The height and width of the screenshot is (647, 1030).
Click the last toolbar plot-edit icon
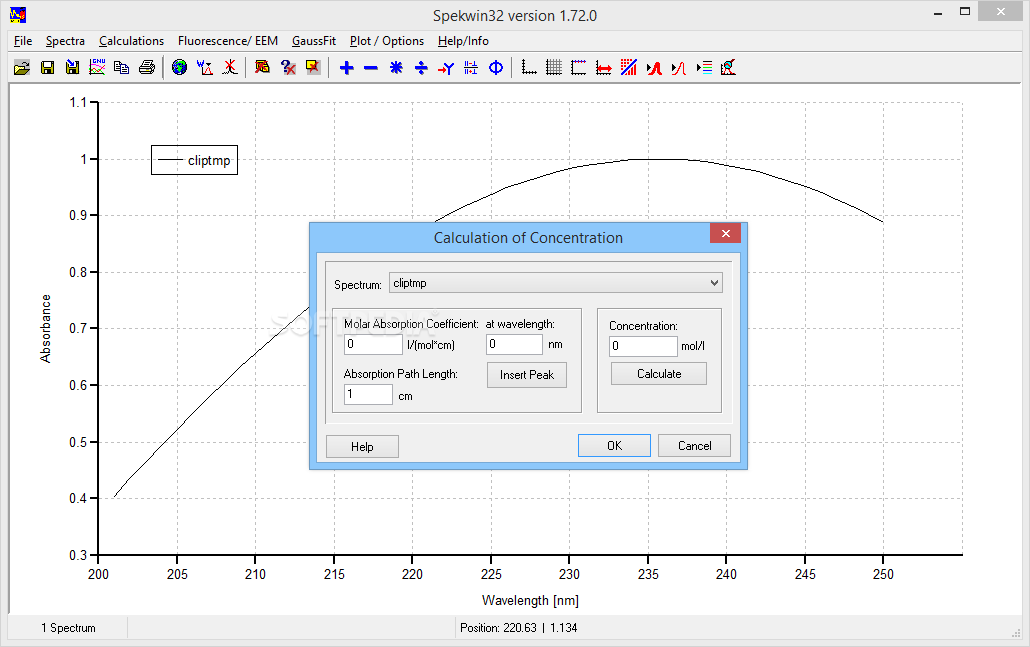point(728,67)
